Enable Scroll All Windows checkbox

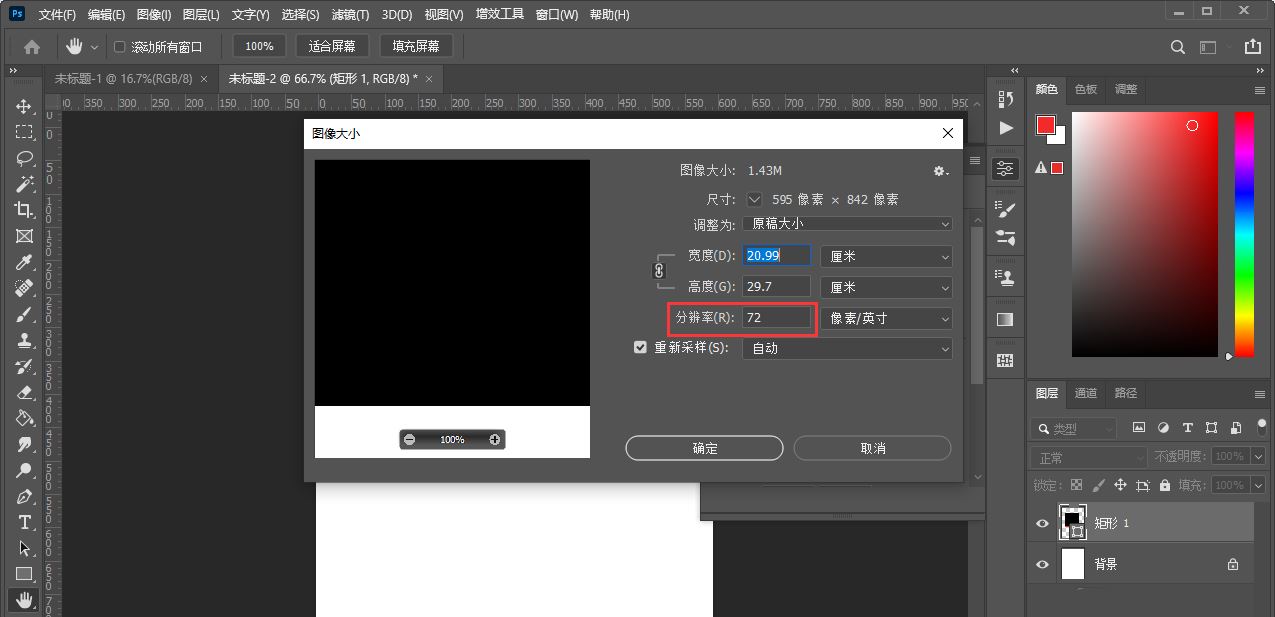120,47
